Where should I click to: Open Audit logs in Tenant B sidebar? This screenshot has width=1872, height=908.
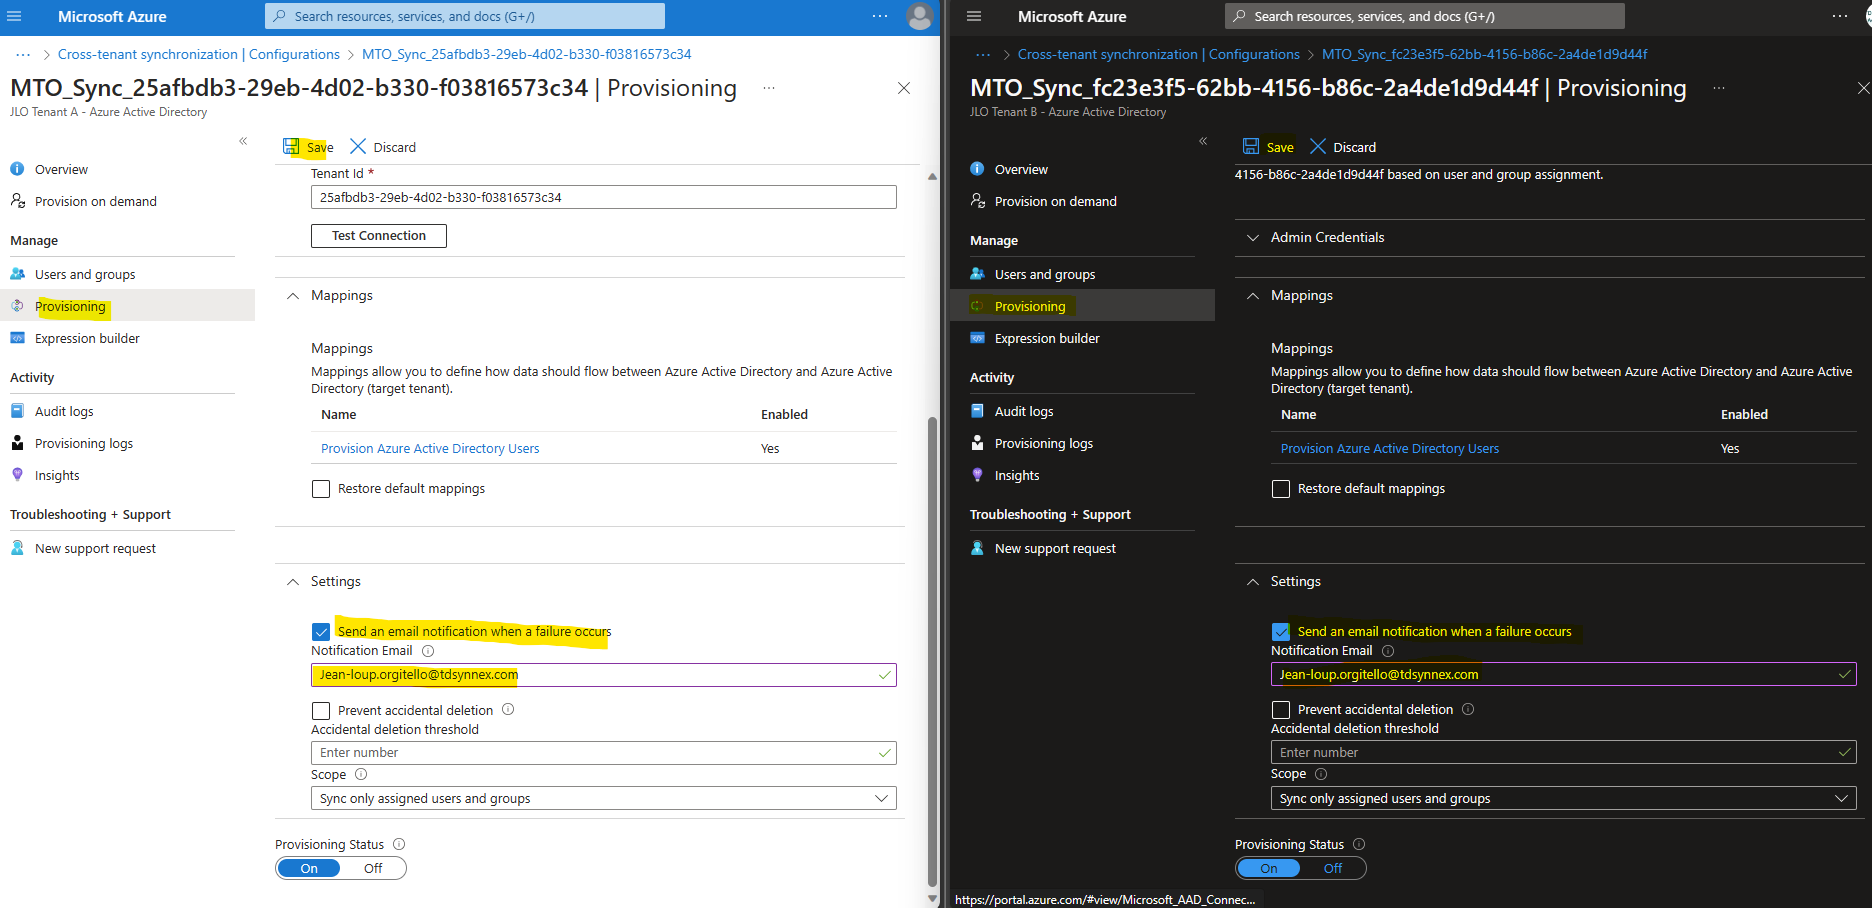[1024, 411]
